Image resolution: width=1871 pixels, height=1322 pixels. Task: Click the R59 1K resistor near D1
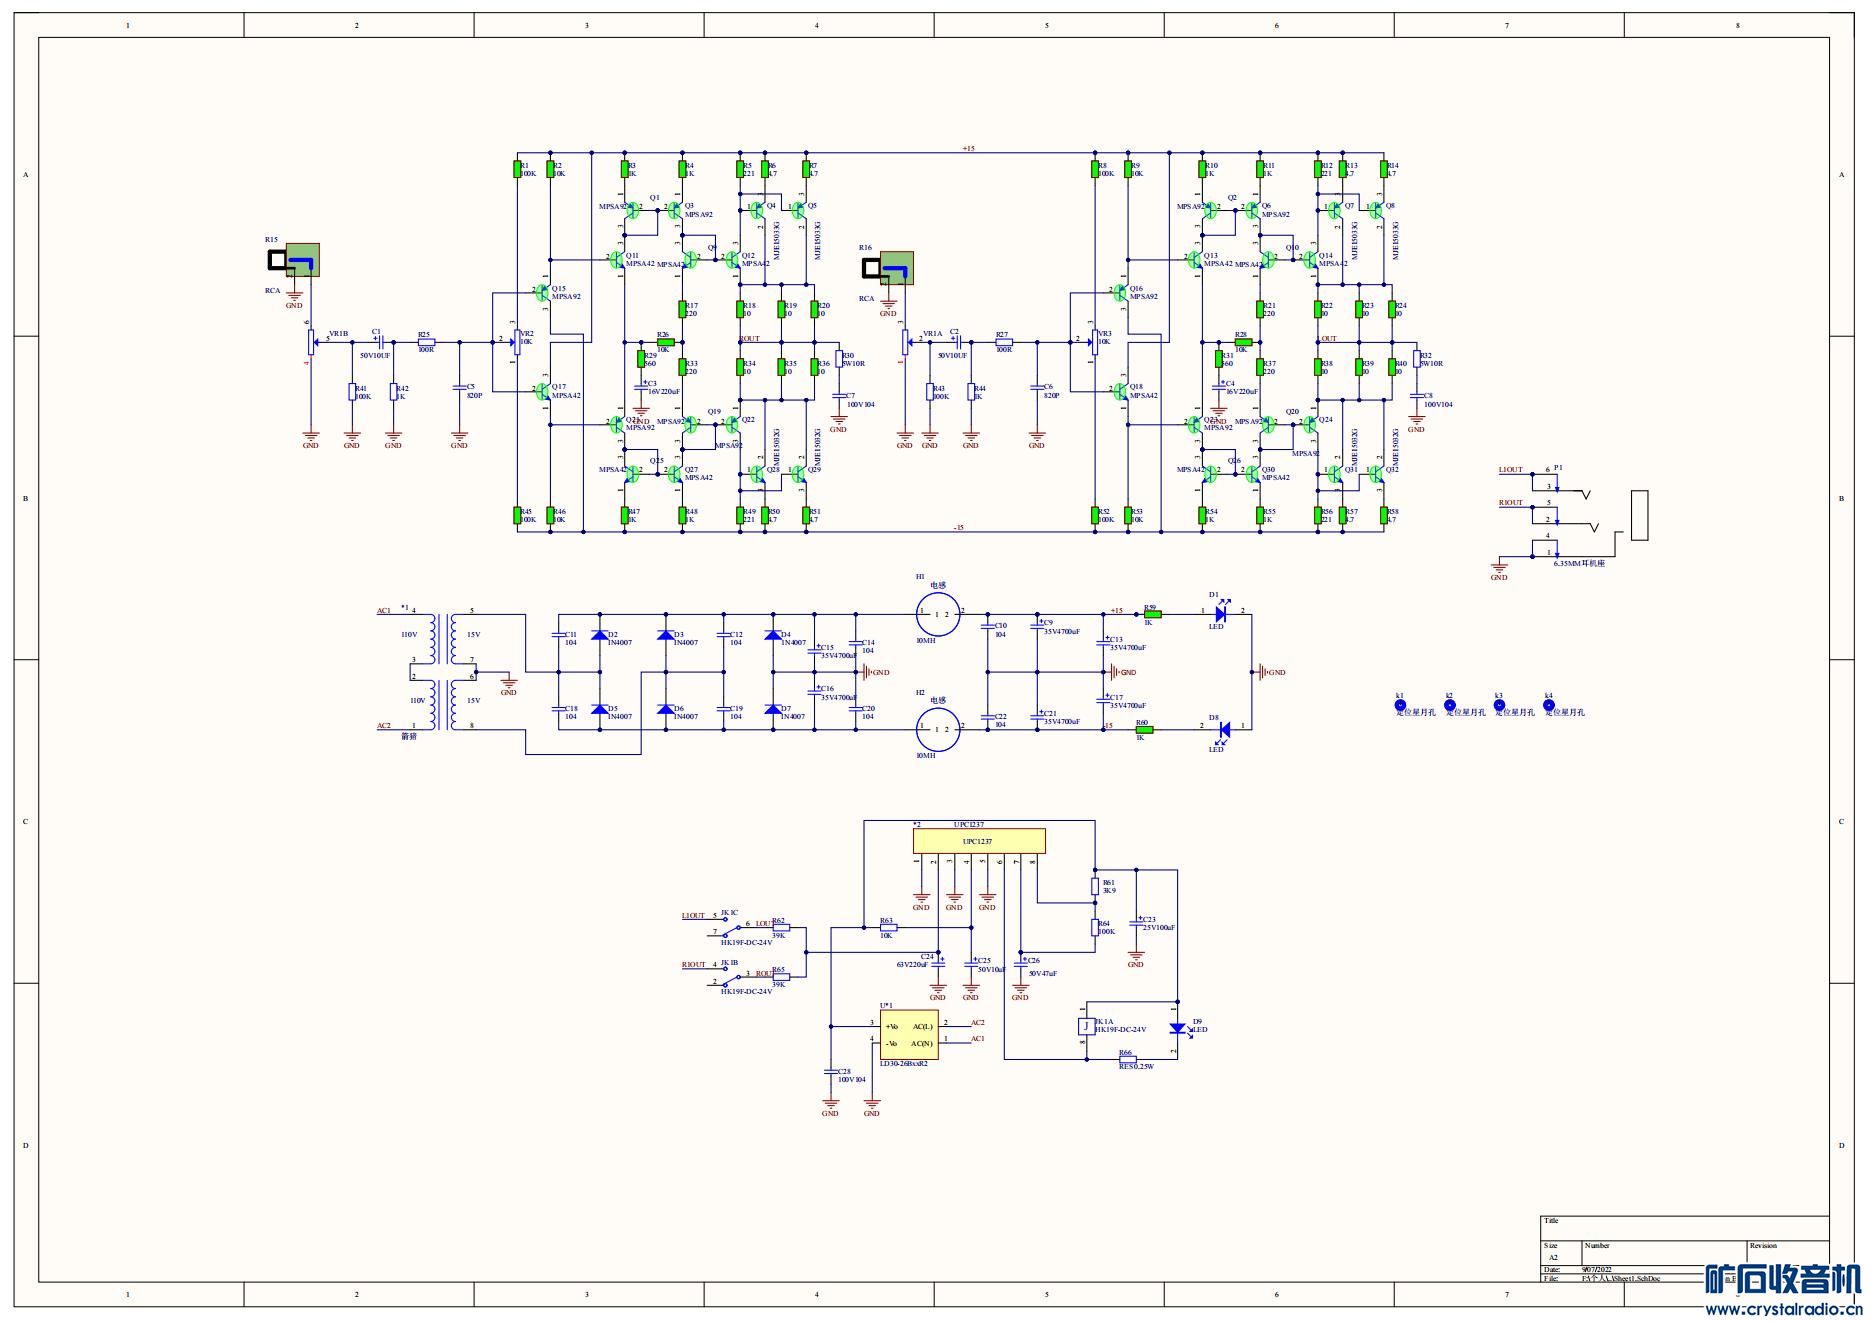click(x=1152, y=613)
